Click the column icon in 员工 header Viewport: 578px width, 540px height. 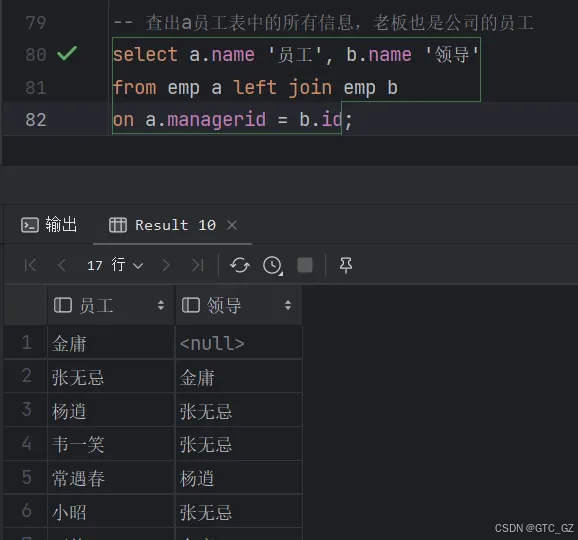point(63,305)
